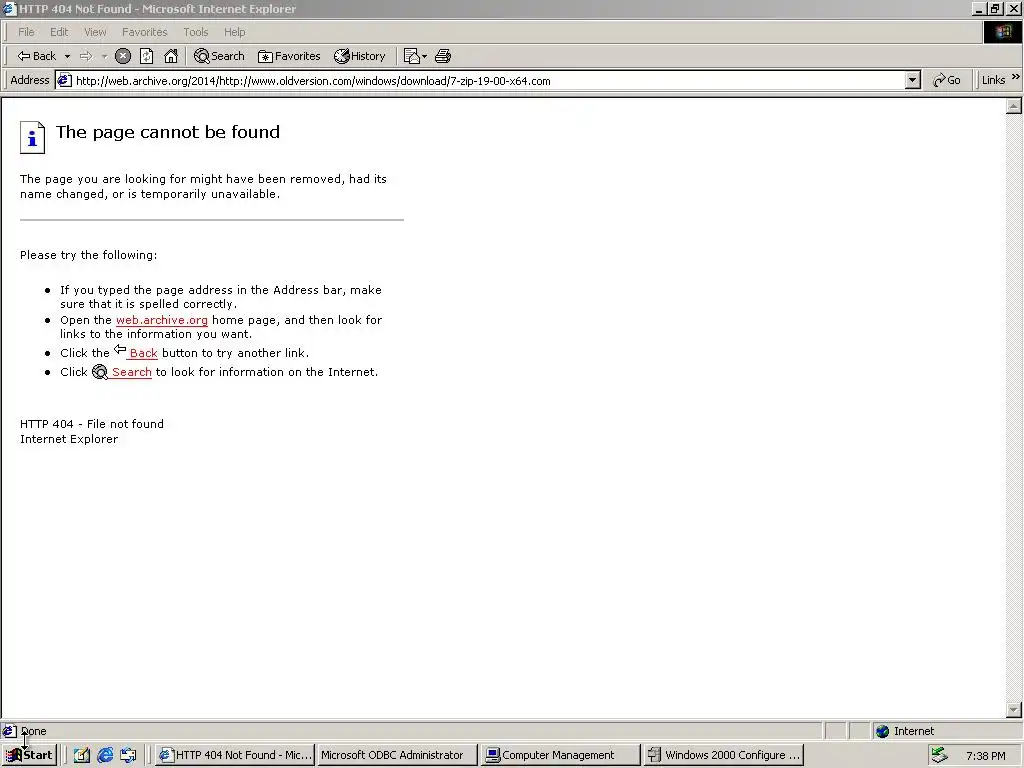Viewport: 1024px width, 768px height.
Task: Click the 'HTTP 404 - File not found' text
Action: point(91,424)
